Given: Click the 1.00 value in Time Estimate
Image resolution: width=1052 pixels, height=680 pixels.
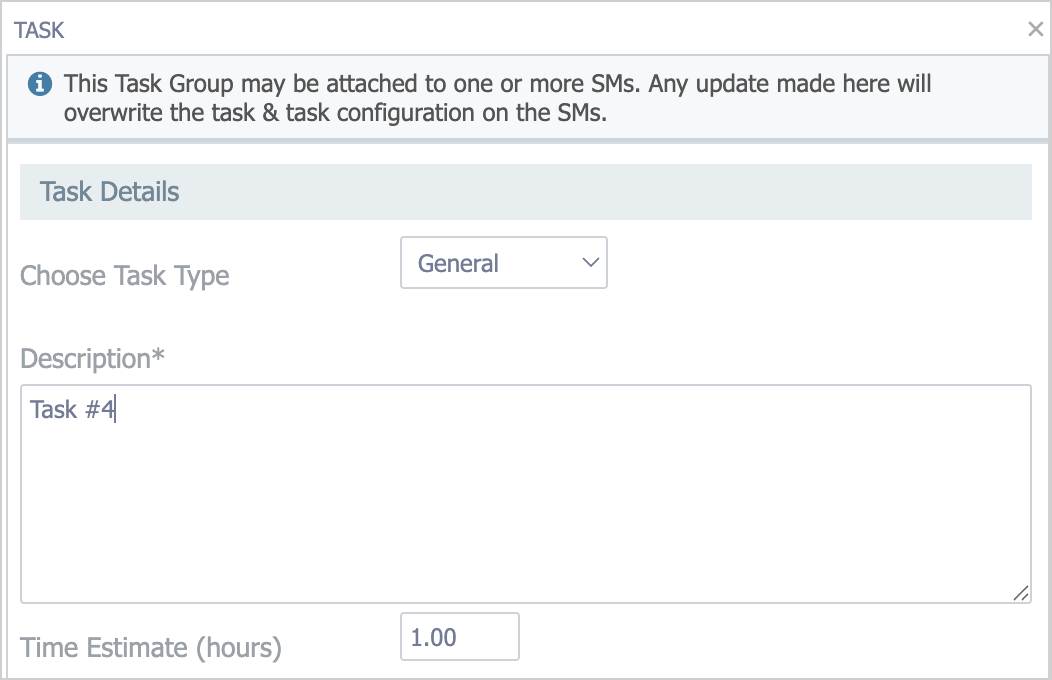Looking at the screenshot, I should (x=434, y=638).
